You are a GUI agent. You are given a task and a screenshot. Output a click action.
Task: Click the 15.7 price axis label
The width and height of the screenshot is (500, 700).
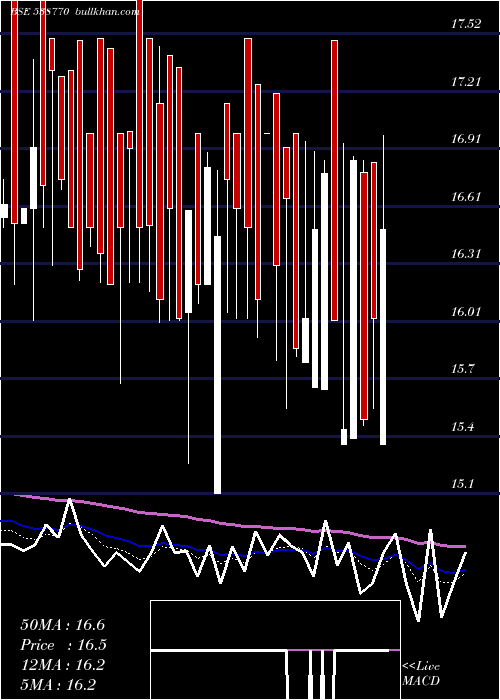(462, 369)
